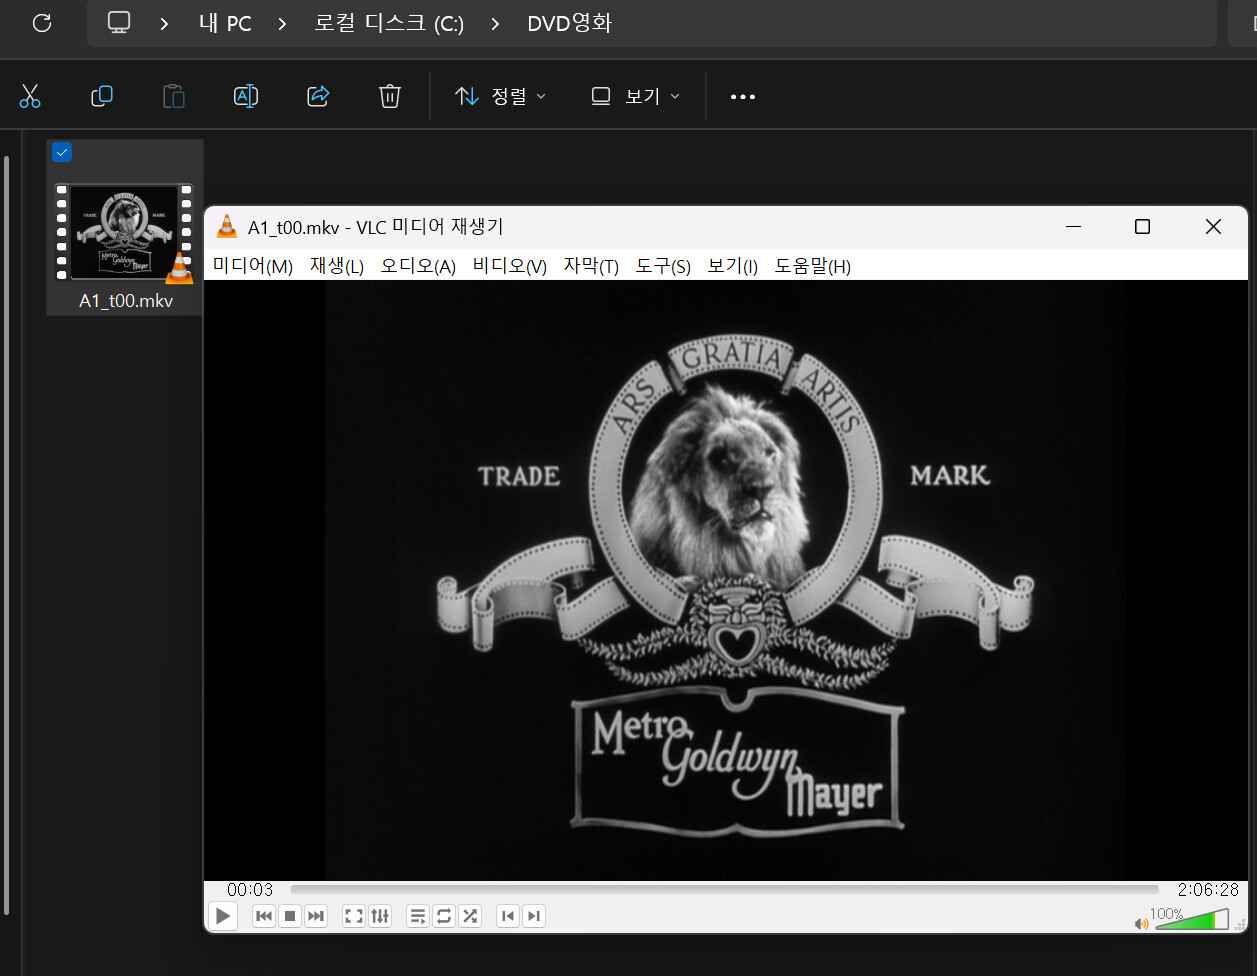The height and width of the screenshot is (976, 1257).
Task: Mute audio using the speaker icon
Action: tap(1141, 923)
